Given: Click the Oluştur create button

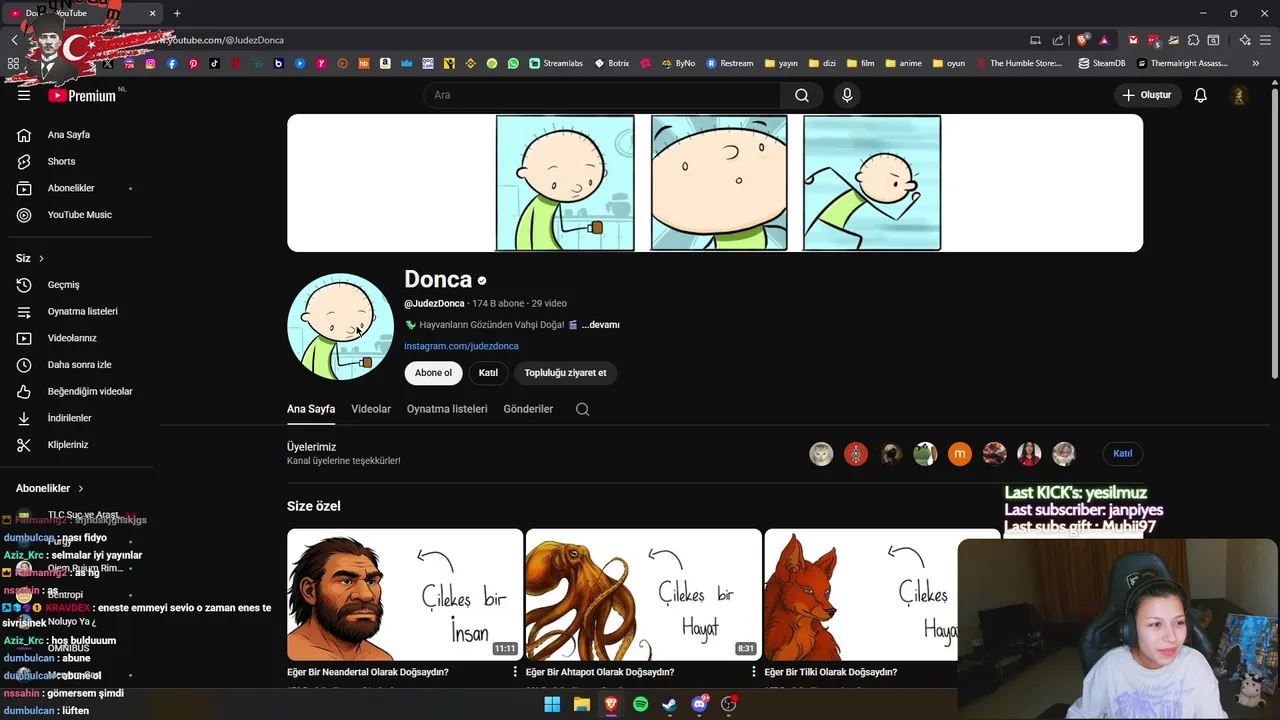Looking at the screenshot, I should pyautogui.click(x=1146, y=95).
